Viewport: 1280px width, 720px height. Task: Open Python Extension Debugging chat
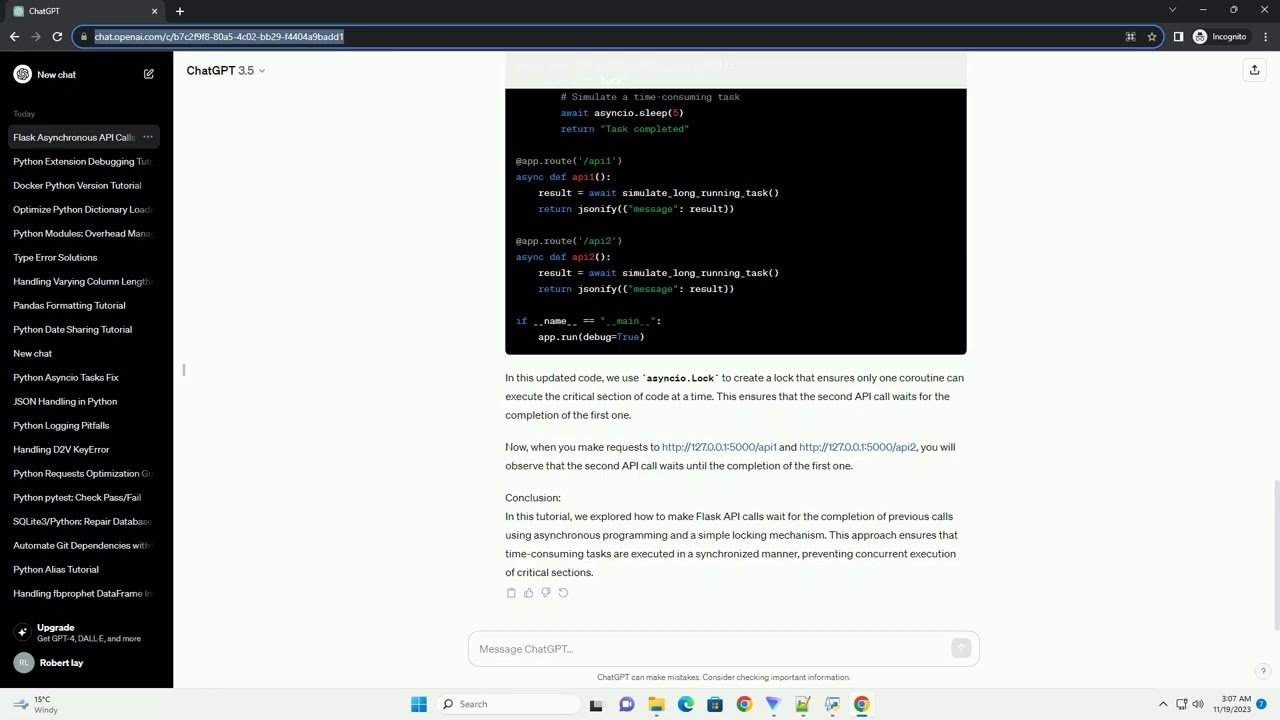pyautogui.click(x=82, y=161)
